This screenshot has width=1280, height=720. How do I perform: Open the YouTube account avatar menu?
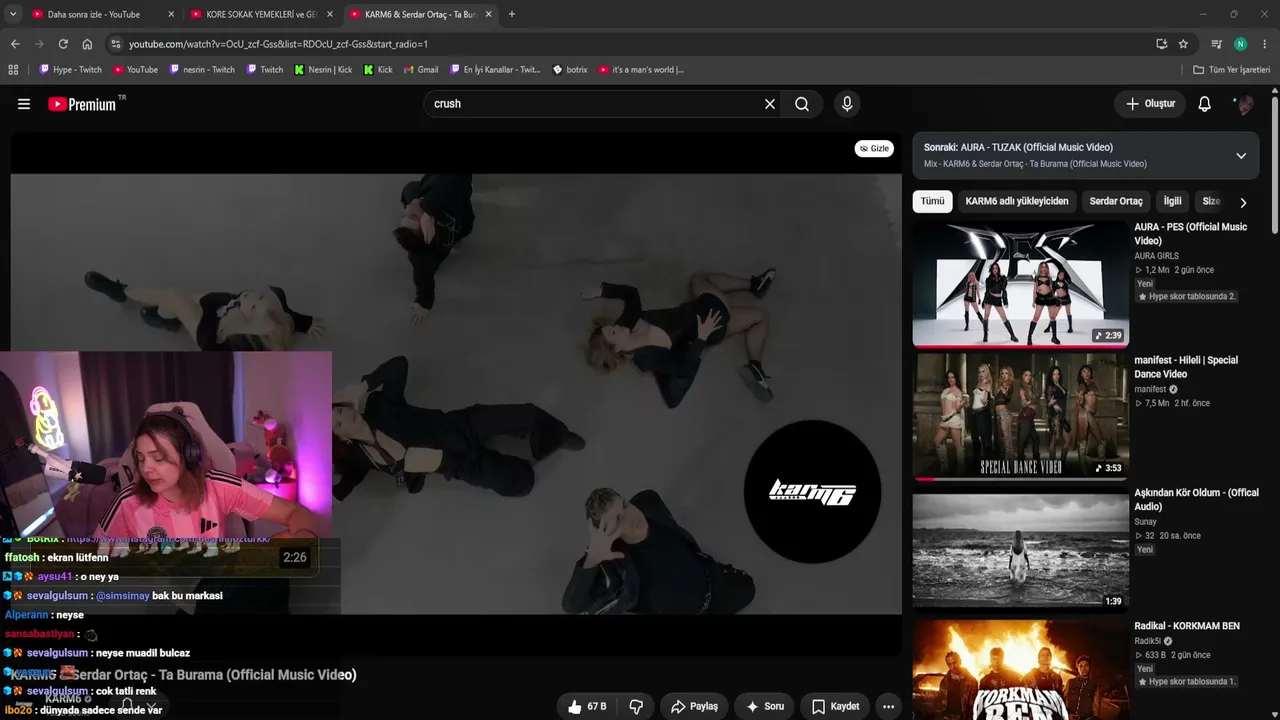[1244, 104]
